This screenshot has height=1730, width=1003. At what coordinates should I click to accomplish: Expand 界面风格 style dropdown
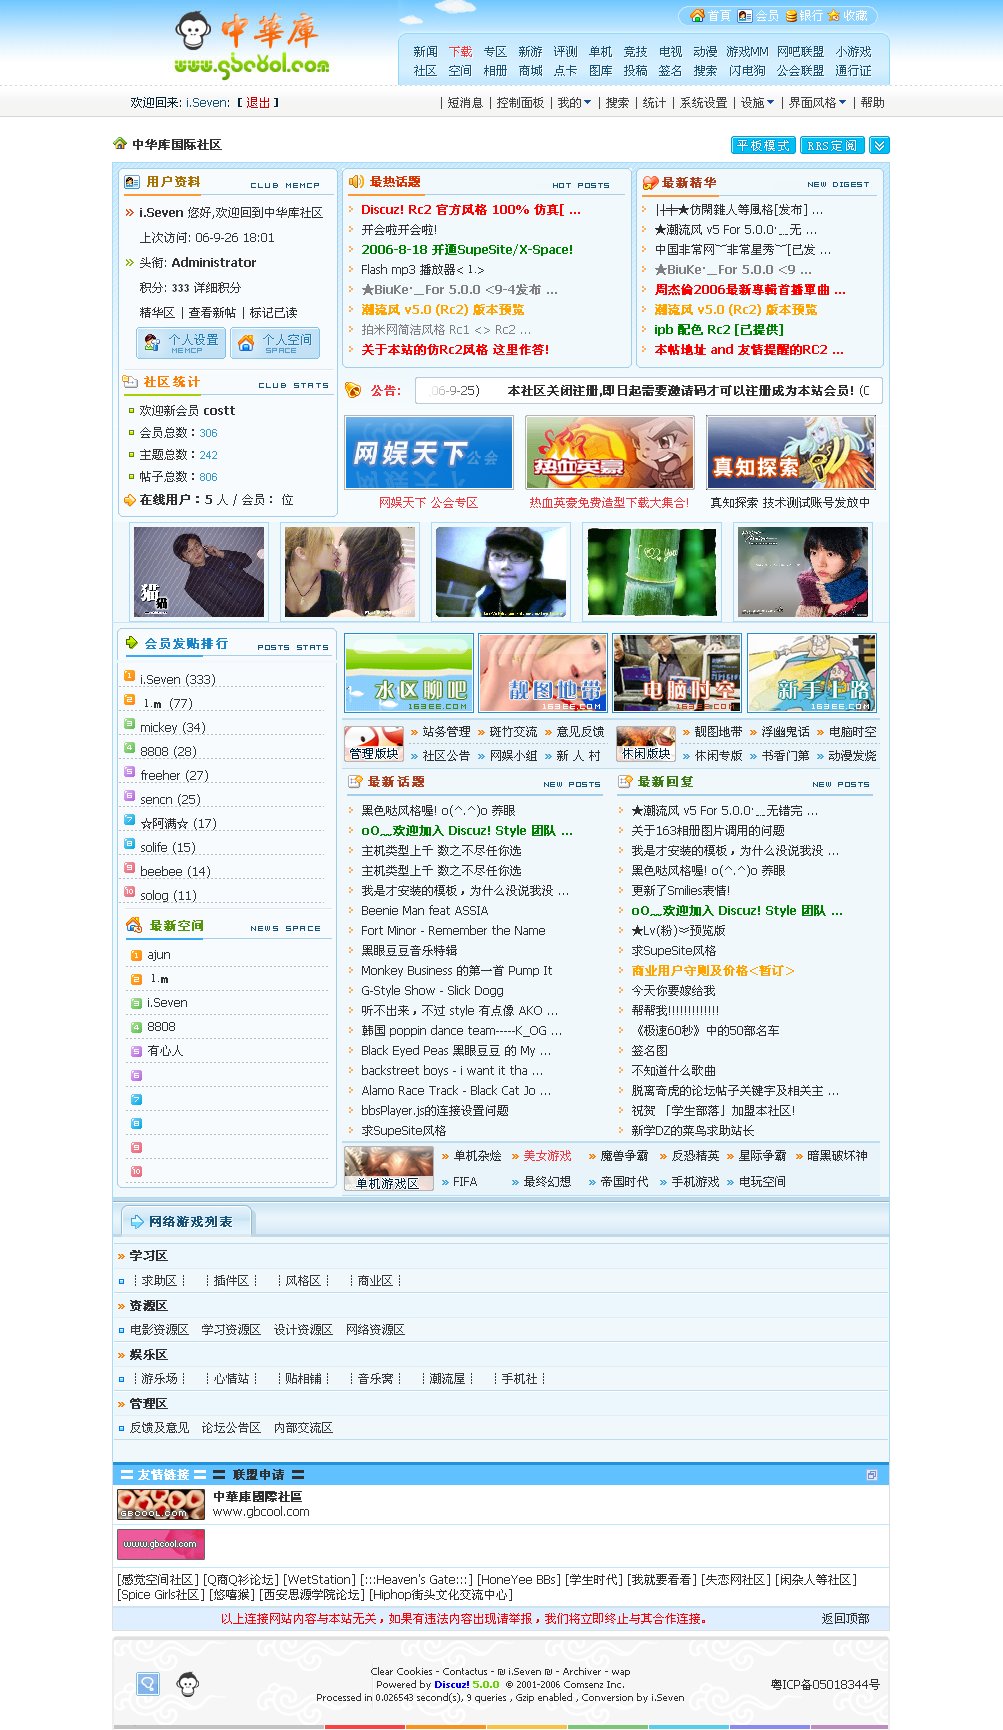click(817, 102)
